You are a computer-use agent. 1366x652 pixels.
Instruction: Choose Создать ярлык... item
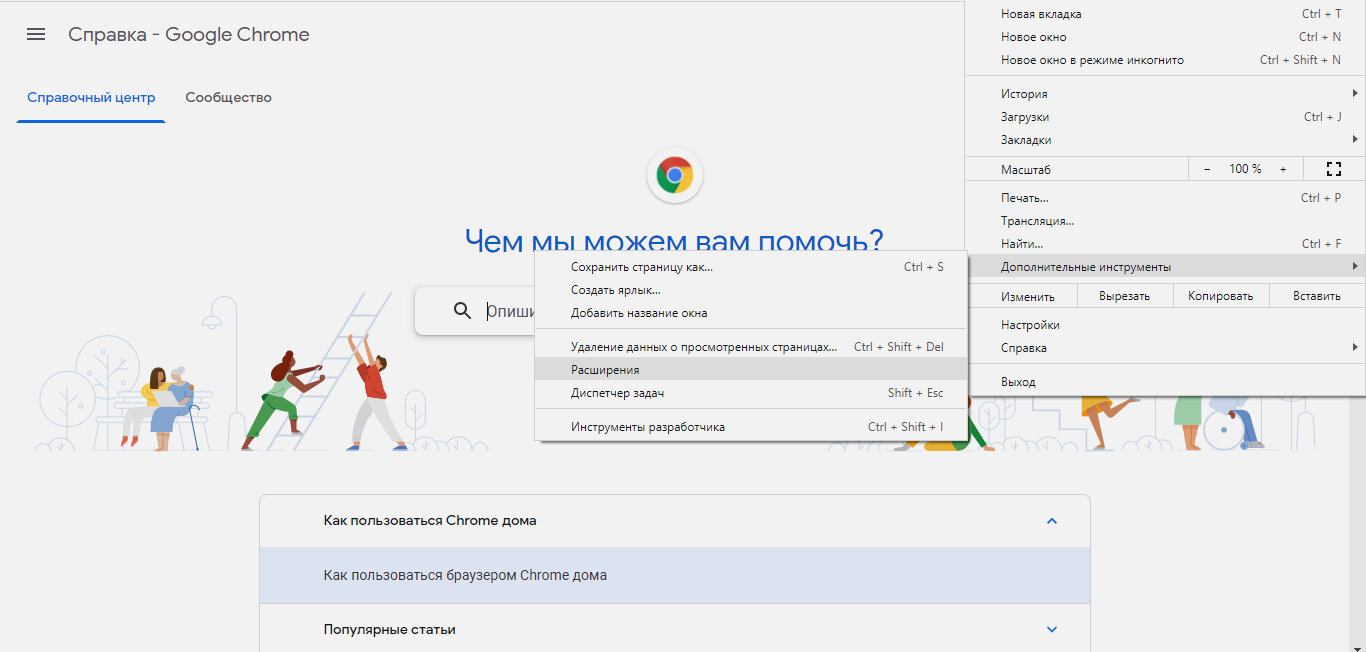pos(752,290)
